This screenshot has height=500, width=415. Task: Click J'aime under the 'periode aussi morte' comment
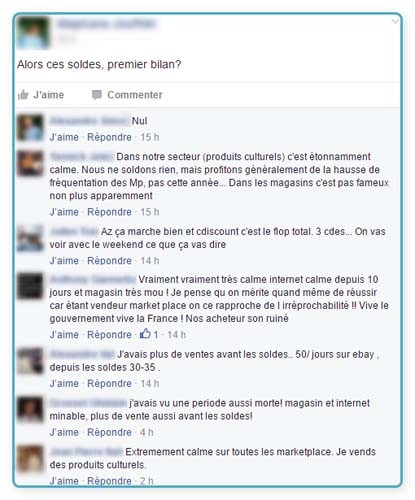(x=64, y=432)
